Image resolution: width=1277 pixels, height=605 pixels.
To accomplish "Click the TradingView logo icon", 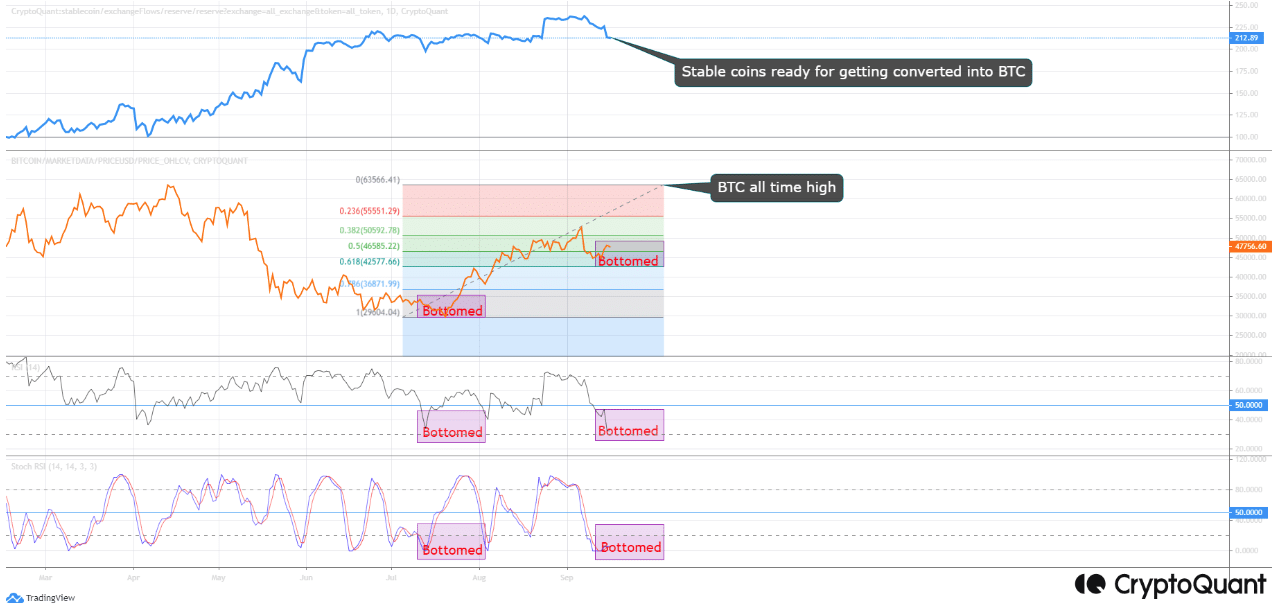I will [14, 597].
